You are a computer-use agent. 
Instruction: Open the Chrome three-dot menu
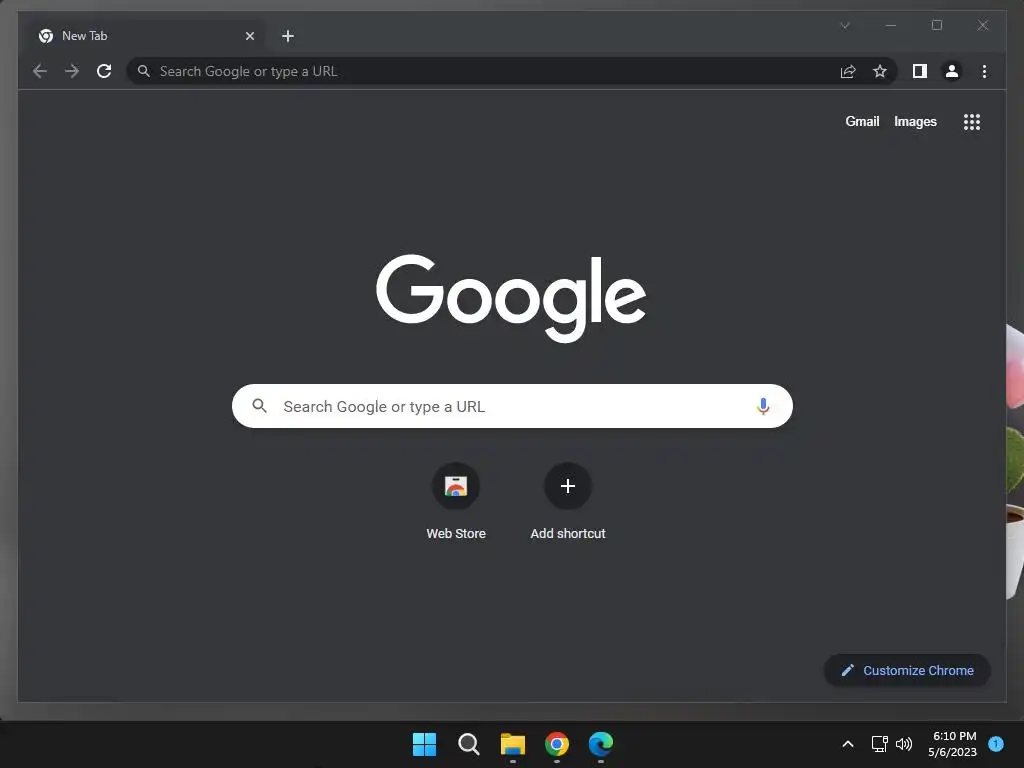click(x=984, y=71)
